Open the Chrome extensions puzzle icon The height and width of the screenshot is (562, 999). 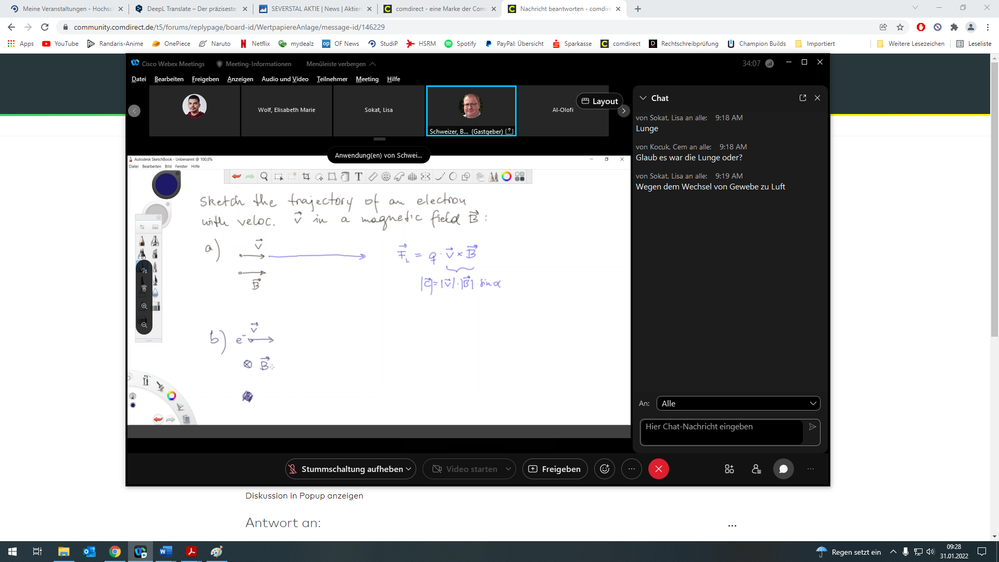point(954,27)
